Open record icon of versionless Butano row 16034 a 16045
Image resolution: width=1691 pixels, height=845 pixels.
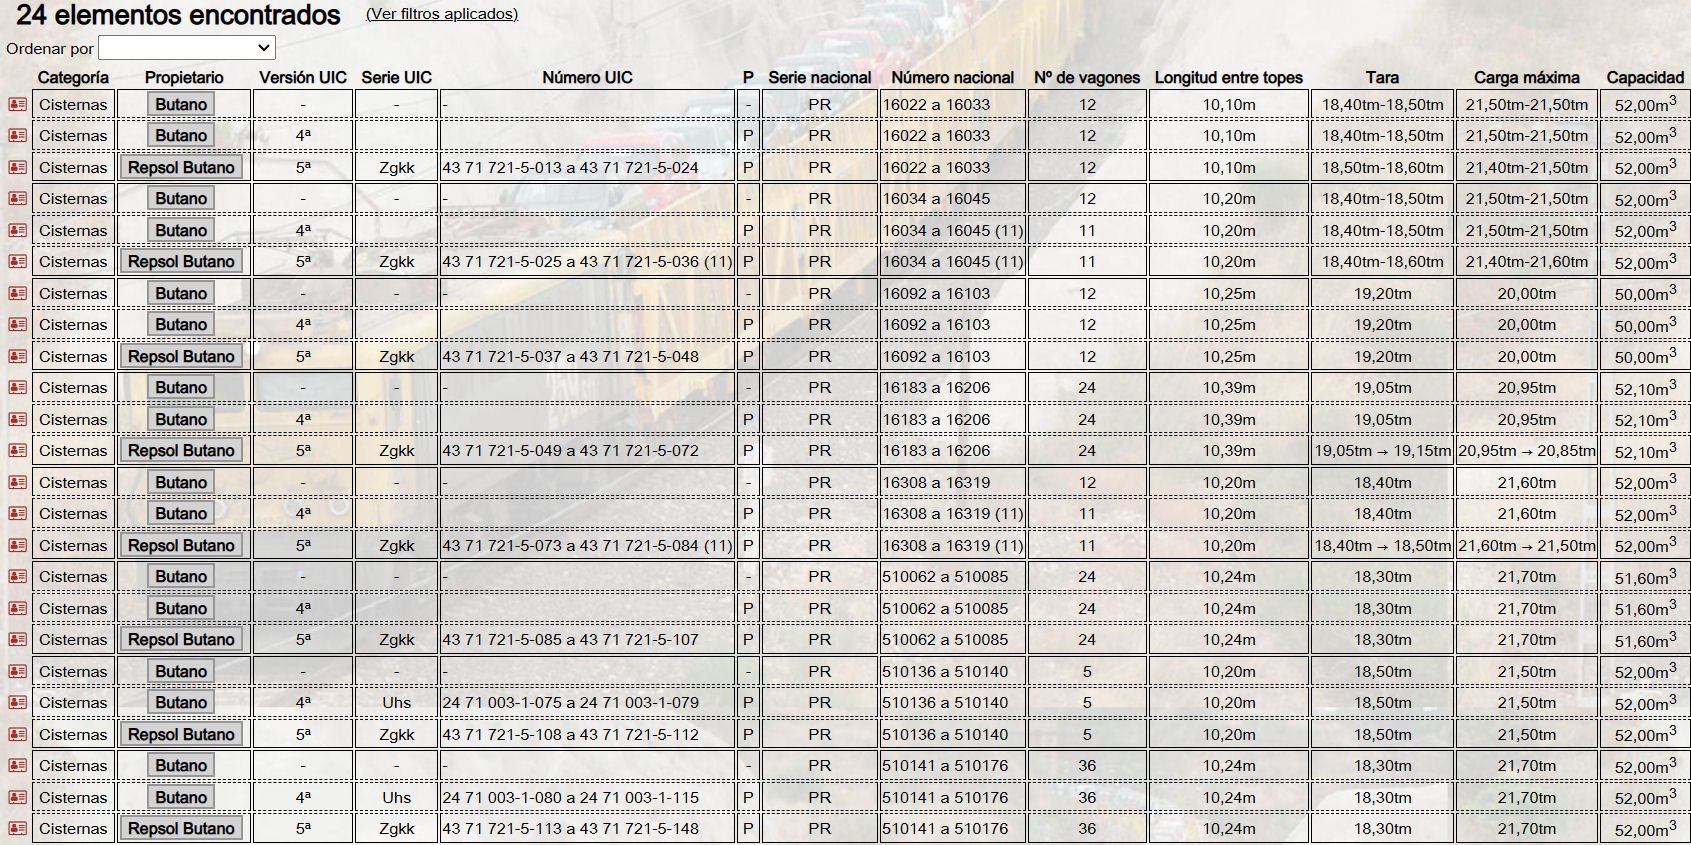(18, 198)
